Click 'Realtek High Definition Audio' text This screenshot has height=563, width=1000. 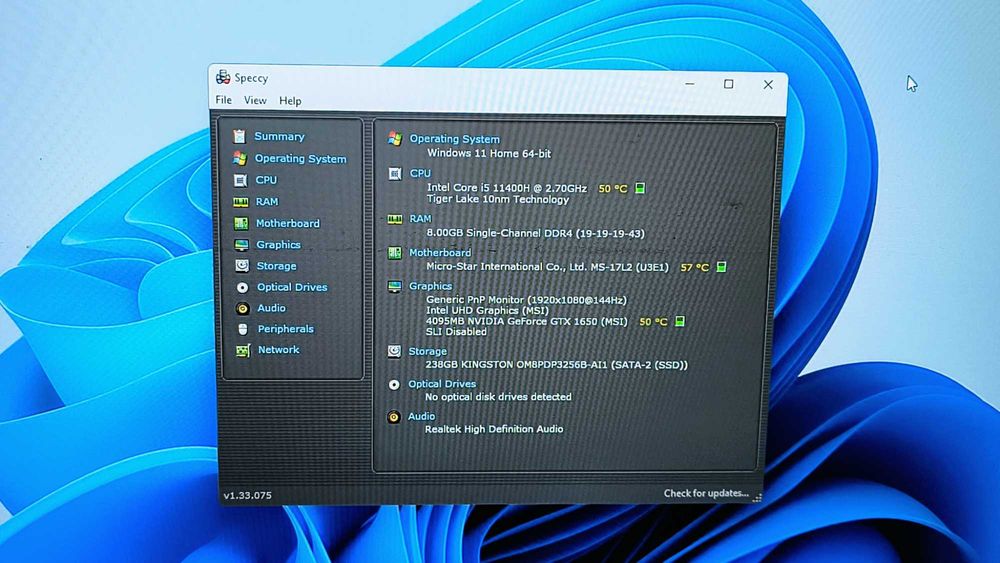point(494,429)
